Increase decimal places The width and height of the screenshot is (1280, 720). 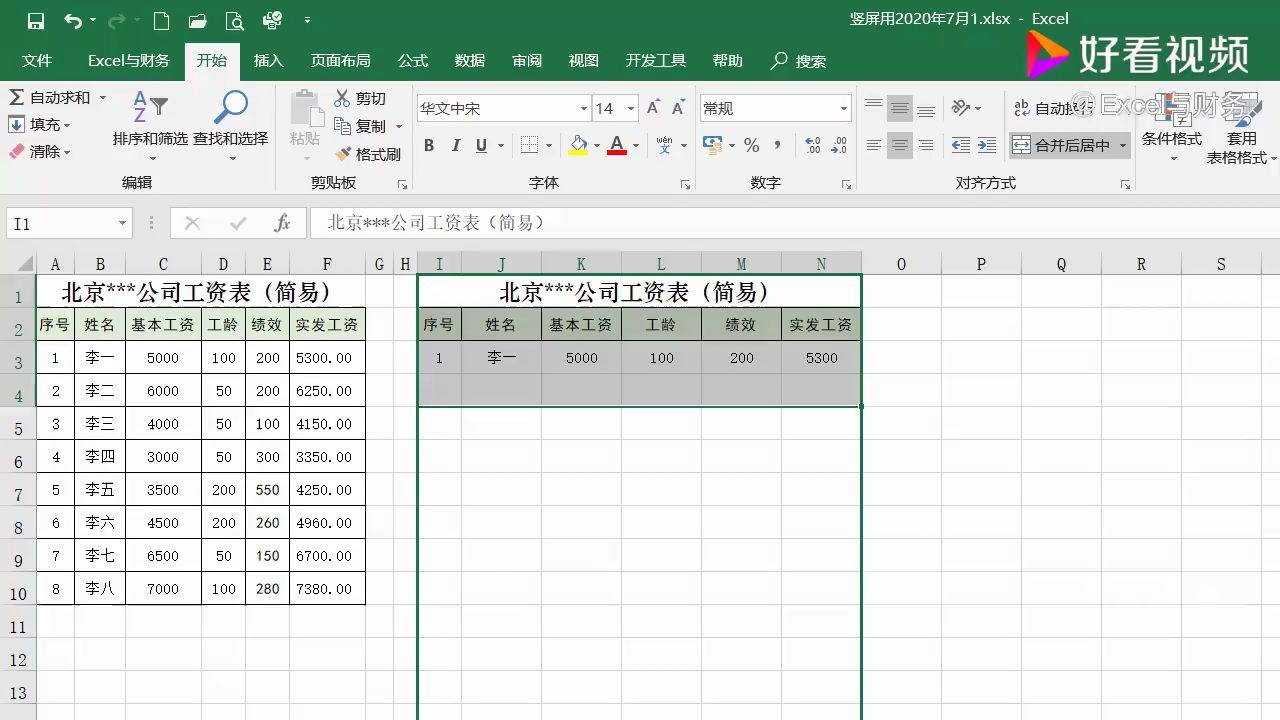pyautogui.click(x=813, y=145)
